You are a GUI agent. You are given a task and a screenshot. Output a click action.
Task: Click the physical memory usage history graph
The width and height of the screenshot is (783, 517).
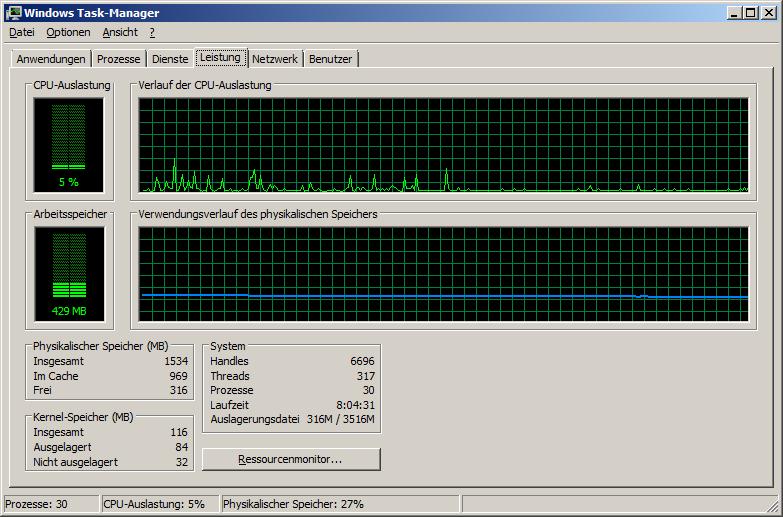[x=443, y=274]
